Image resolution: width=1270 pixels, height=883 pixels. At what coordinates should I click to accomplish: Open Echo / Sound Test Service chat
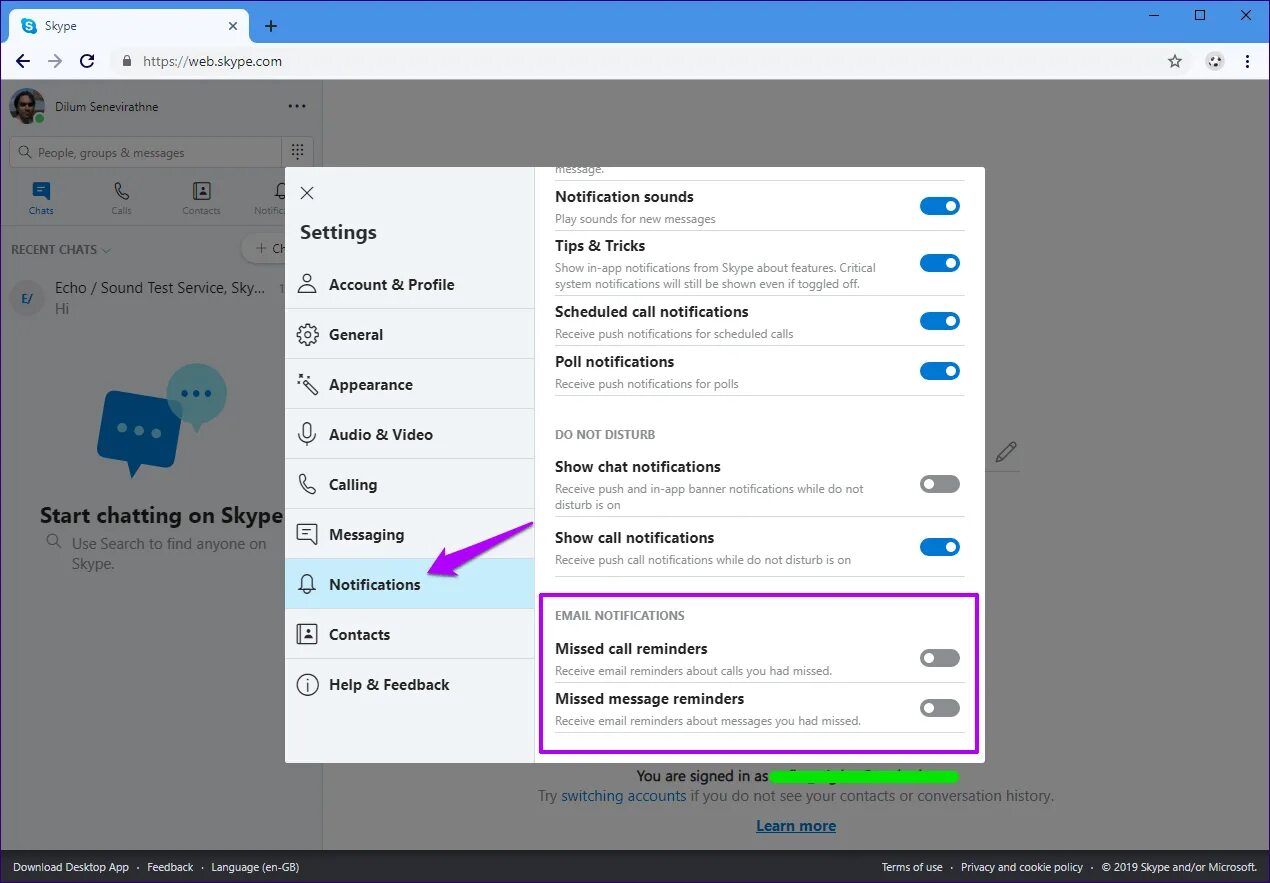point(144,297)
